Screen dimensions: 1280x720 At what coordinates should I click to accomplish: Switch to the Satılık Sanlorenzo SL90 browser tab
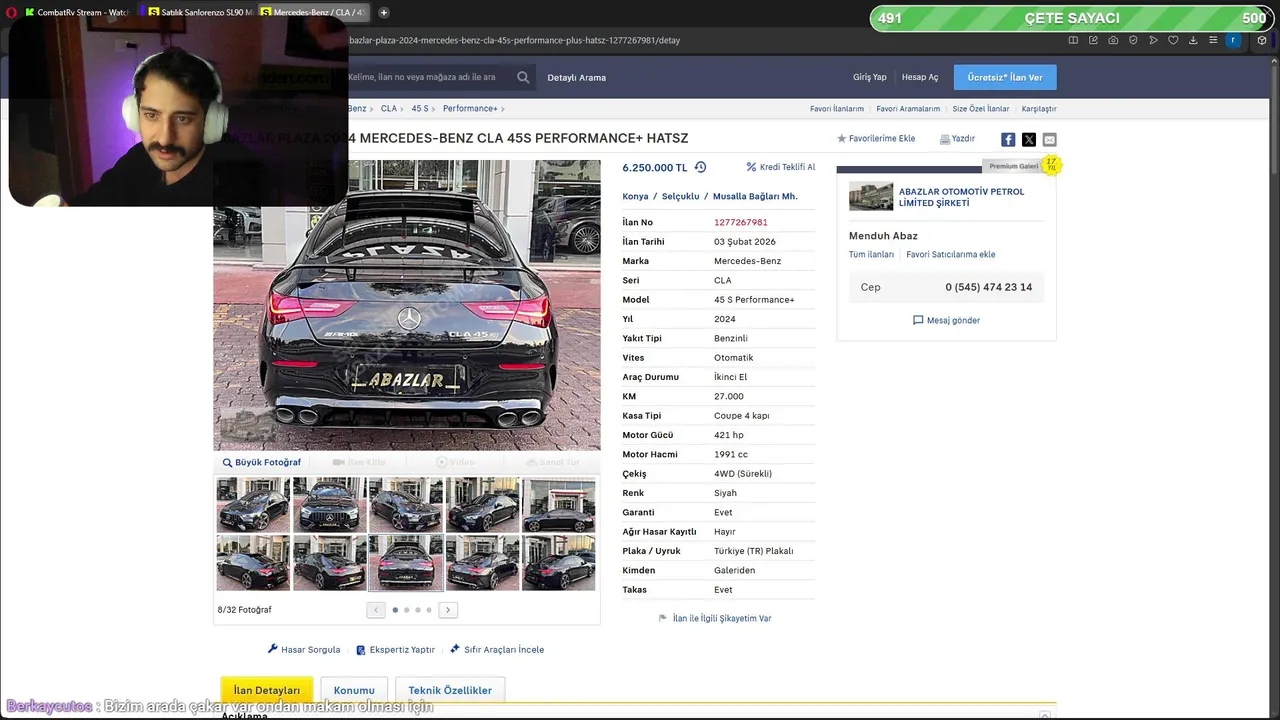(x=198, y=12)
